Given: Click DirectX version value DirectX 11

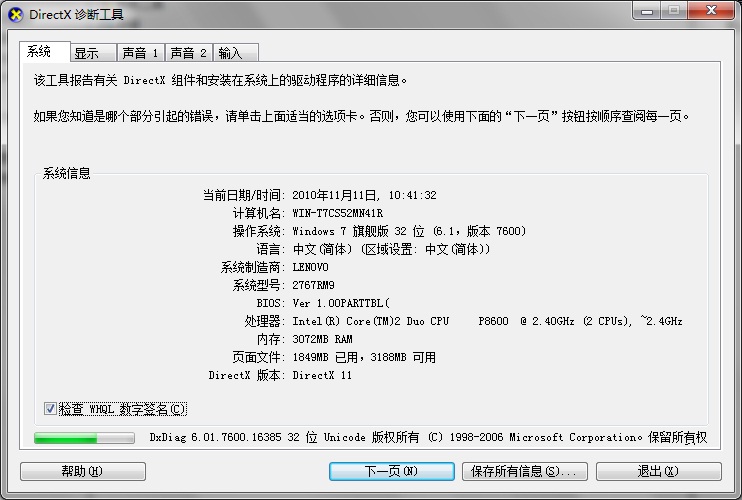Looking at the screenshot, I should point(322,375).
